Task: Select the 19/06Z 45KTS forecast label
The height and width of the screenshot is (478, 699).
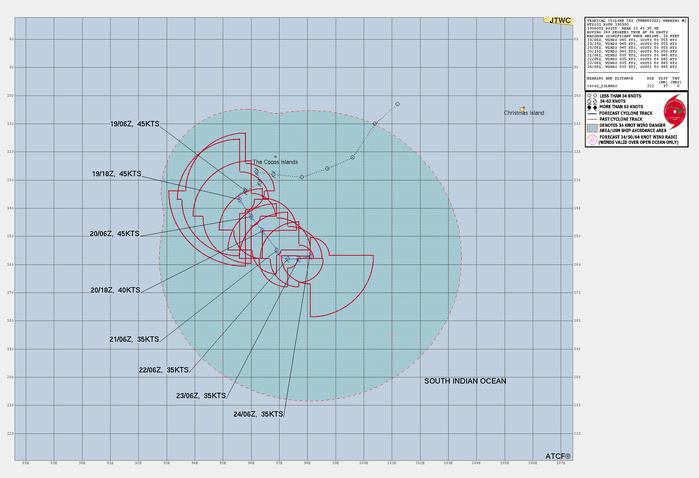Action: (x=135, y=123)
